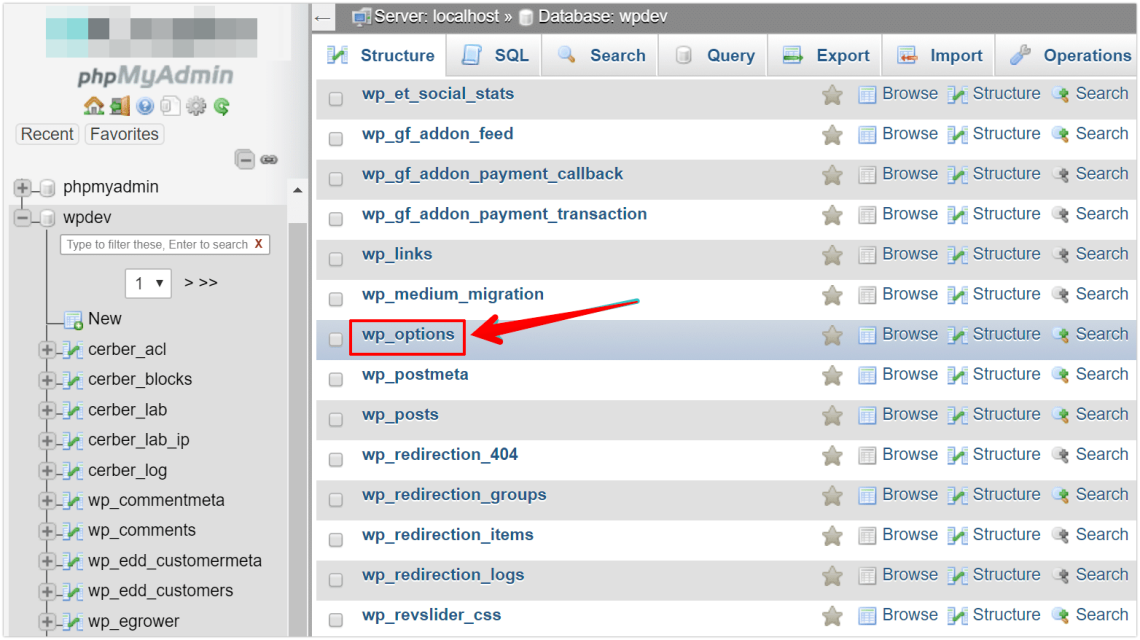Screen dimensions: 1140x640
Task: Open the settings gear icon in sidebar
Action: click(x=196, y=105)
